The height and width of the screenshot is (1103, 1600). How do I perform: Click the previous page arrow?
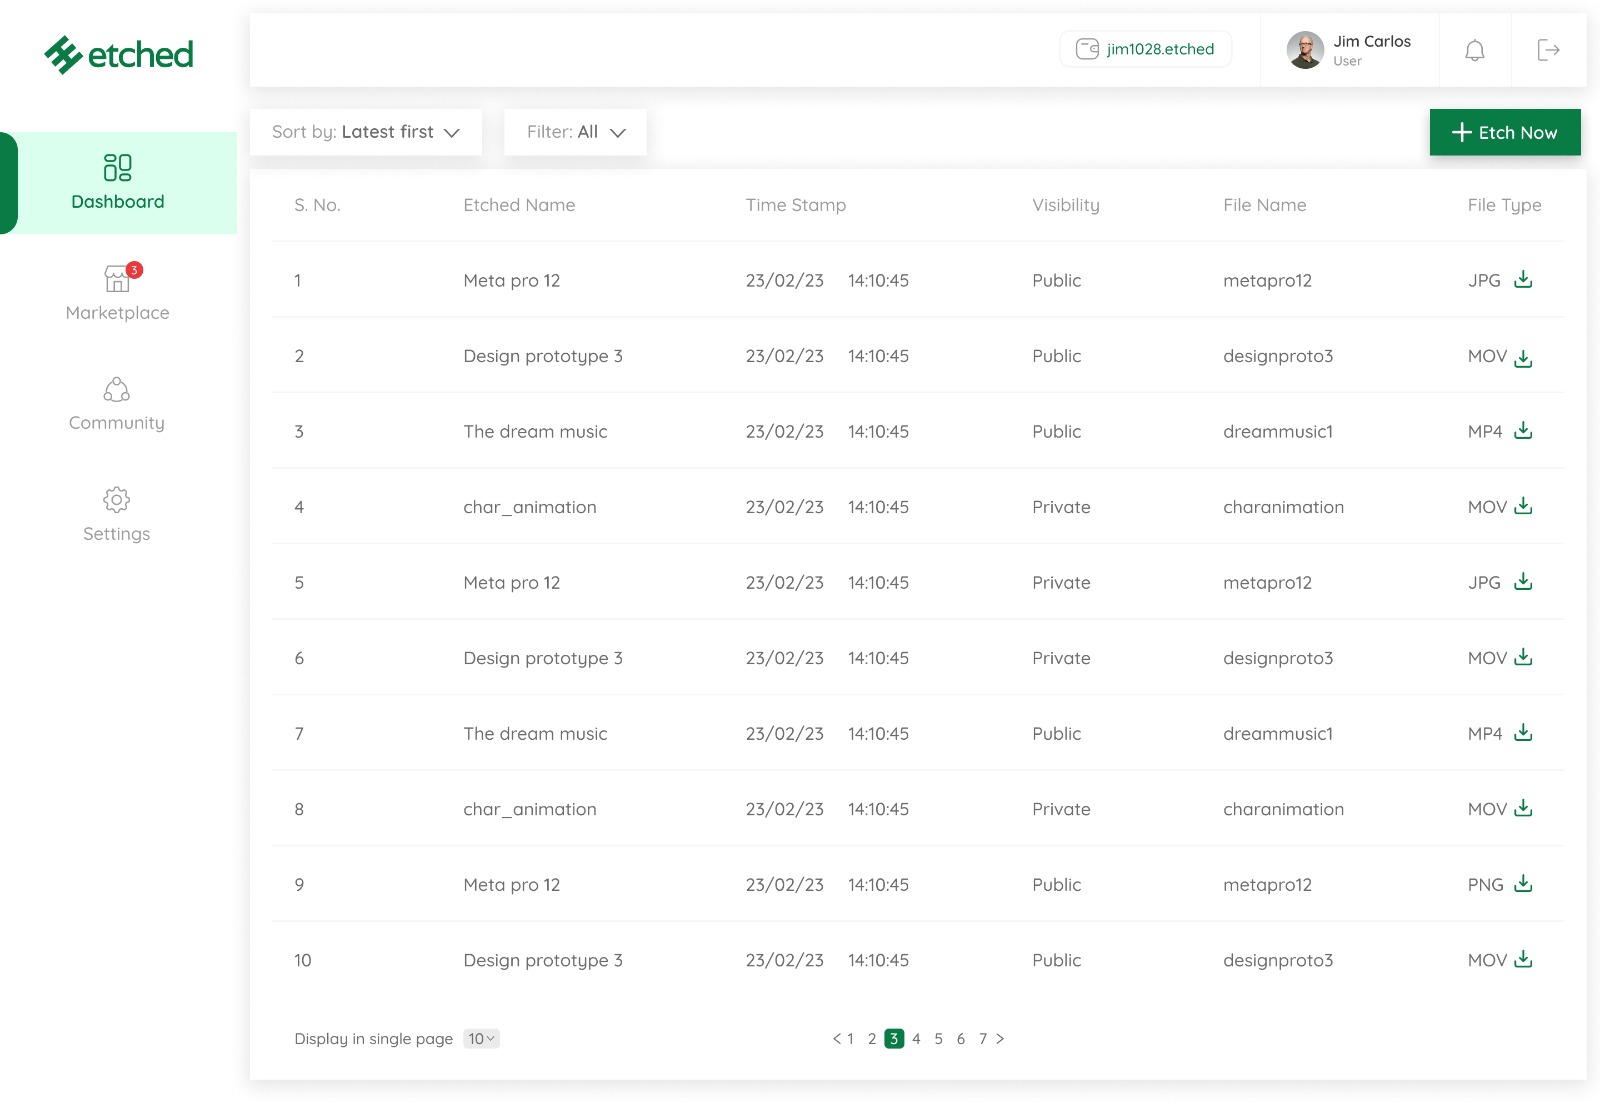836,1039
